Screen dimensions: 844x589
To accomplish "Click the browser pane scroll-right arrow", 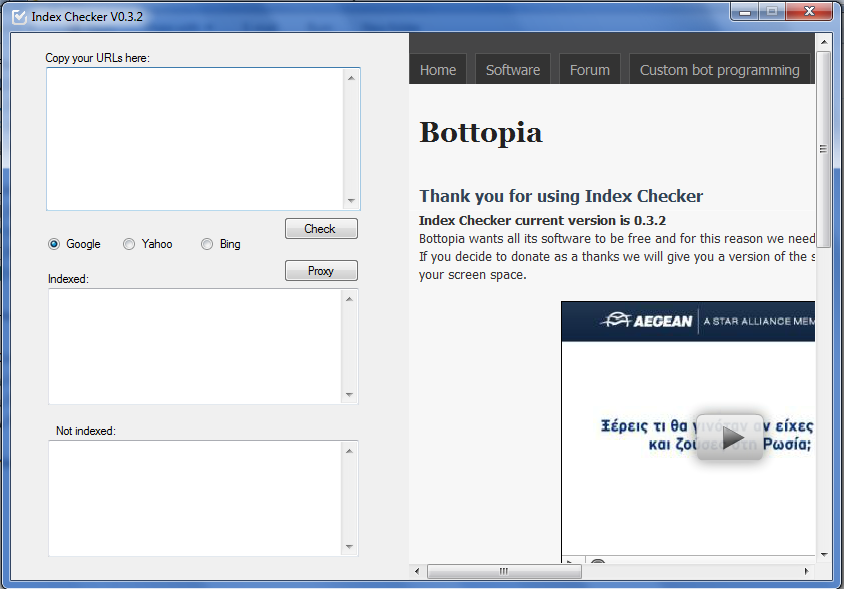I will [x=806, y=571].
